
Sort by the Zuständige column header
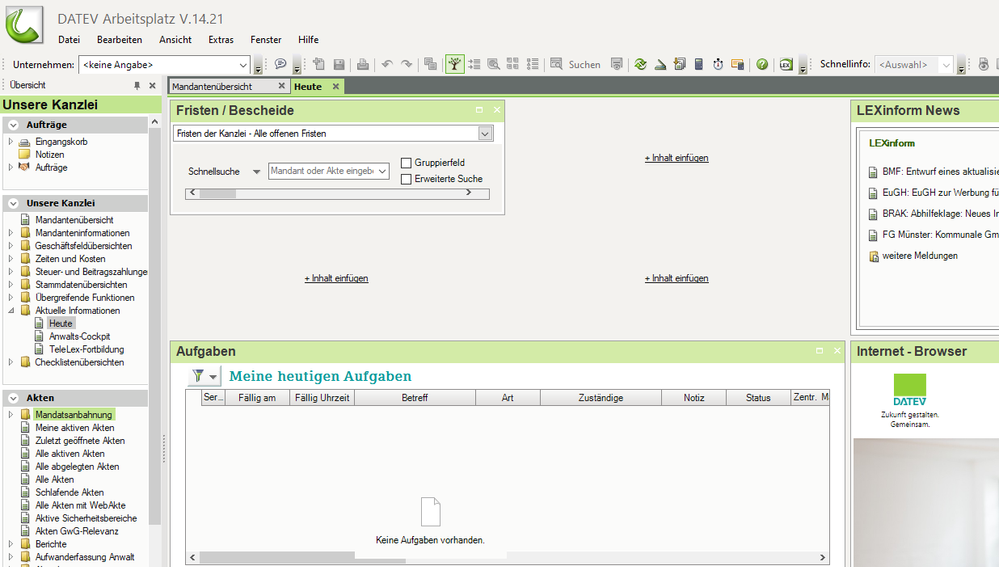(x=601, y=398)
